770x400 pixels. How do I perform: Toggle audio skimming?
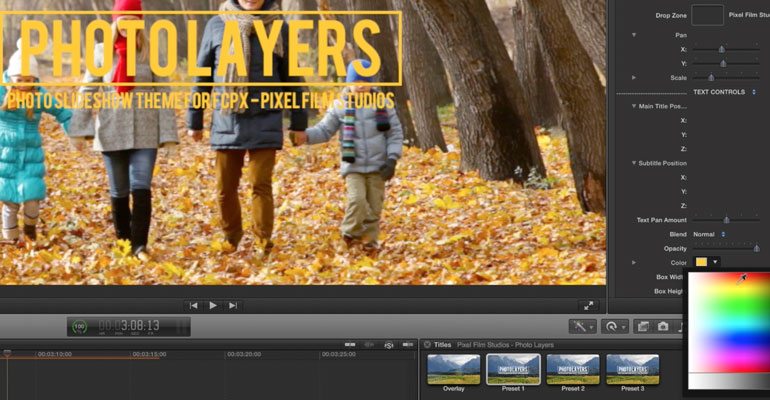(369, 345)
